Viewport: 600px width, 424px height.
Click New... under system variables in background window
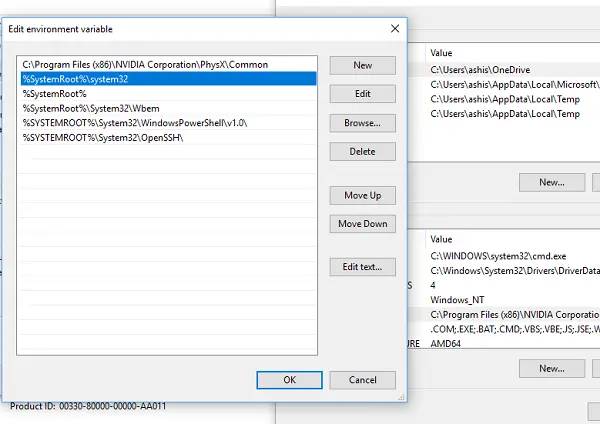pyautogui.click(x=552, y=369)
